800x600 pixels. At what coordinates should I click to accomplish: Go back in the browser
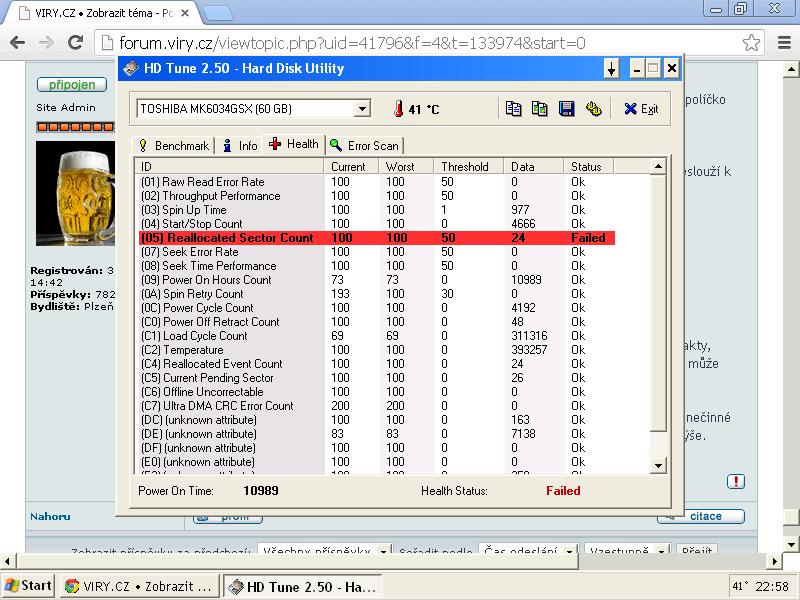point(17,42)
